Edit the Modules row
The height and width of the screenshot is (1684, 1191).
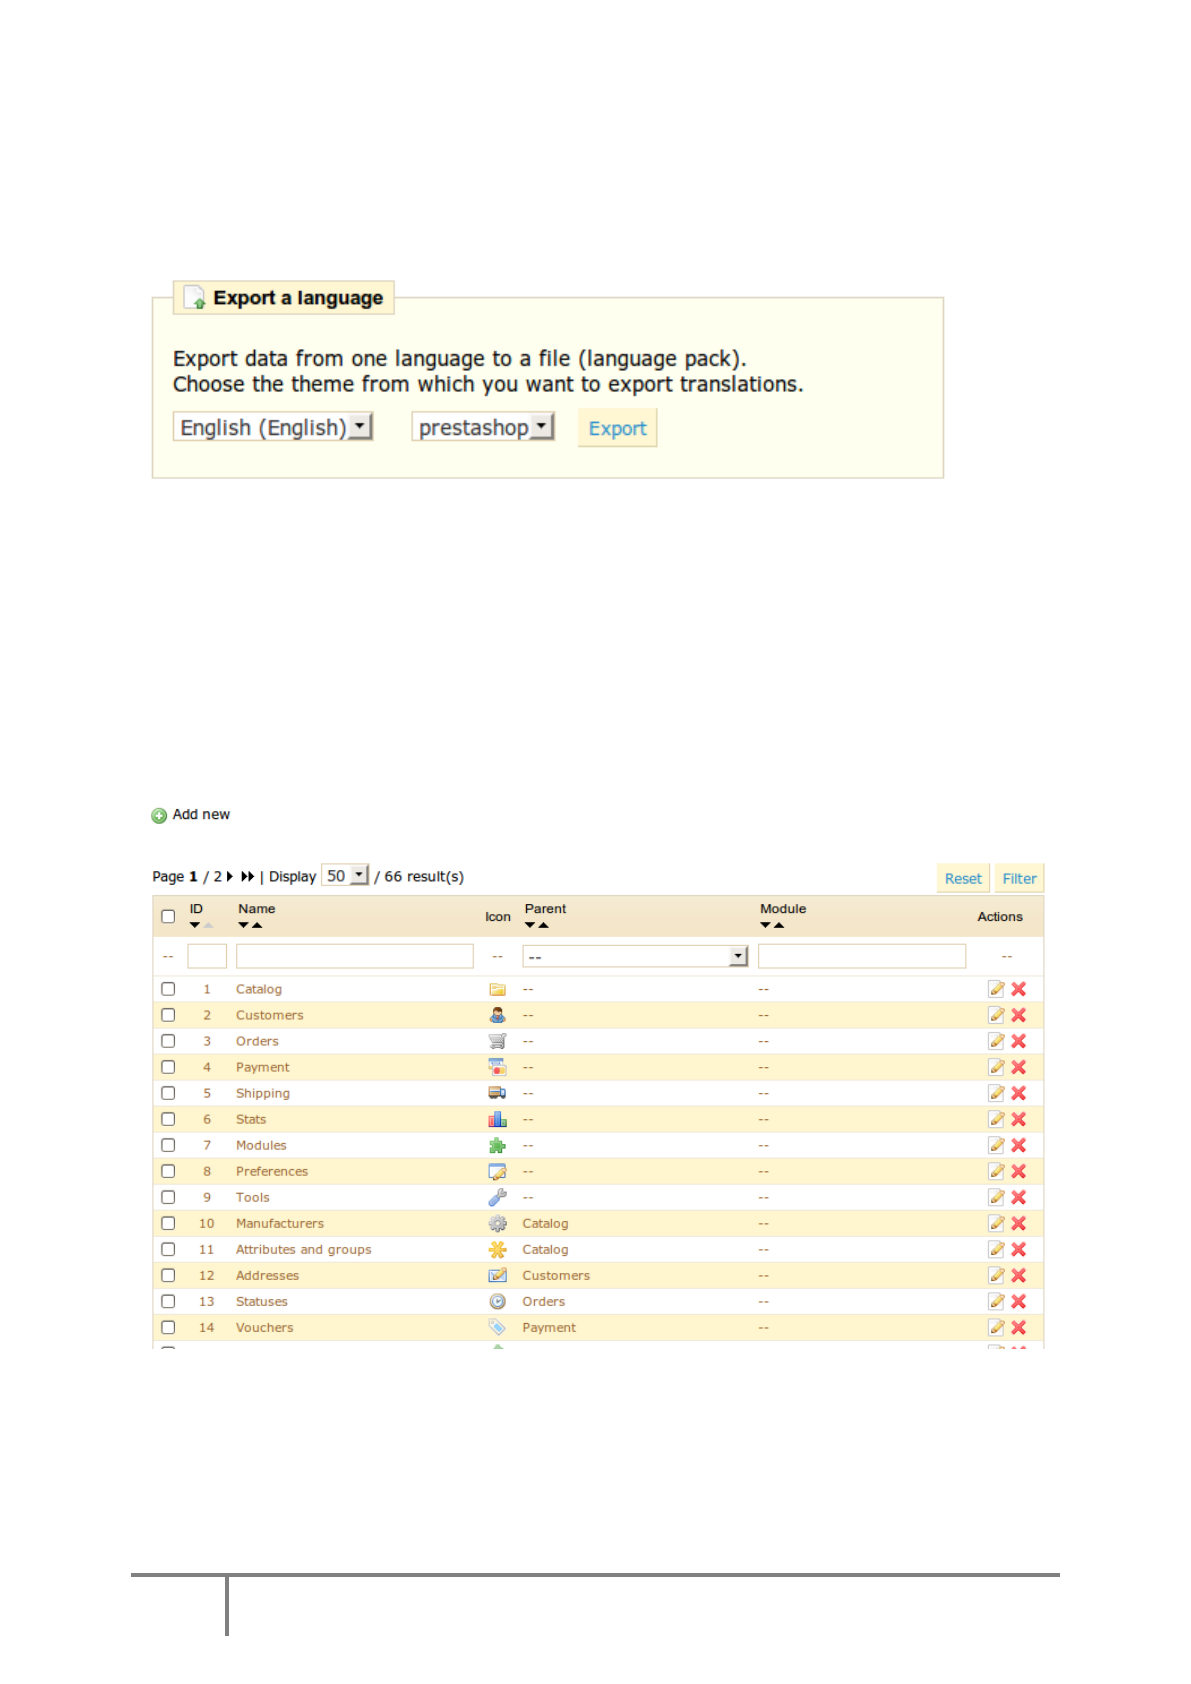(x=996, y=1145)
